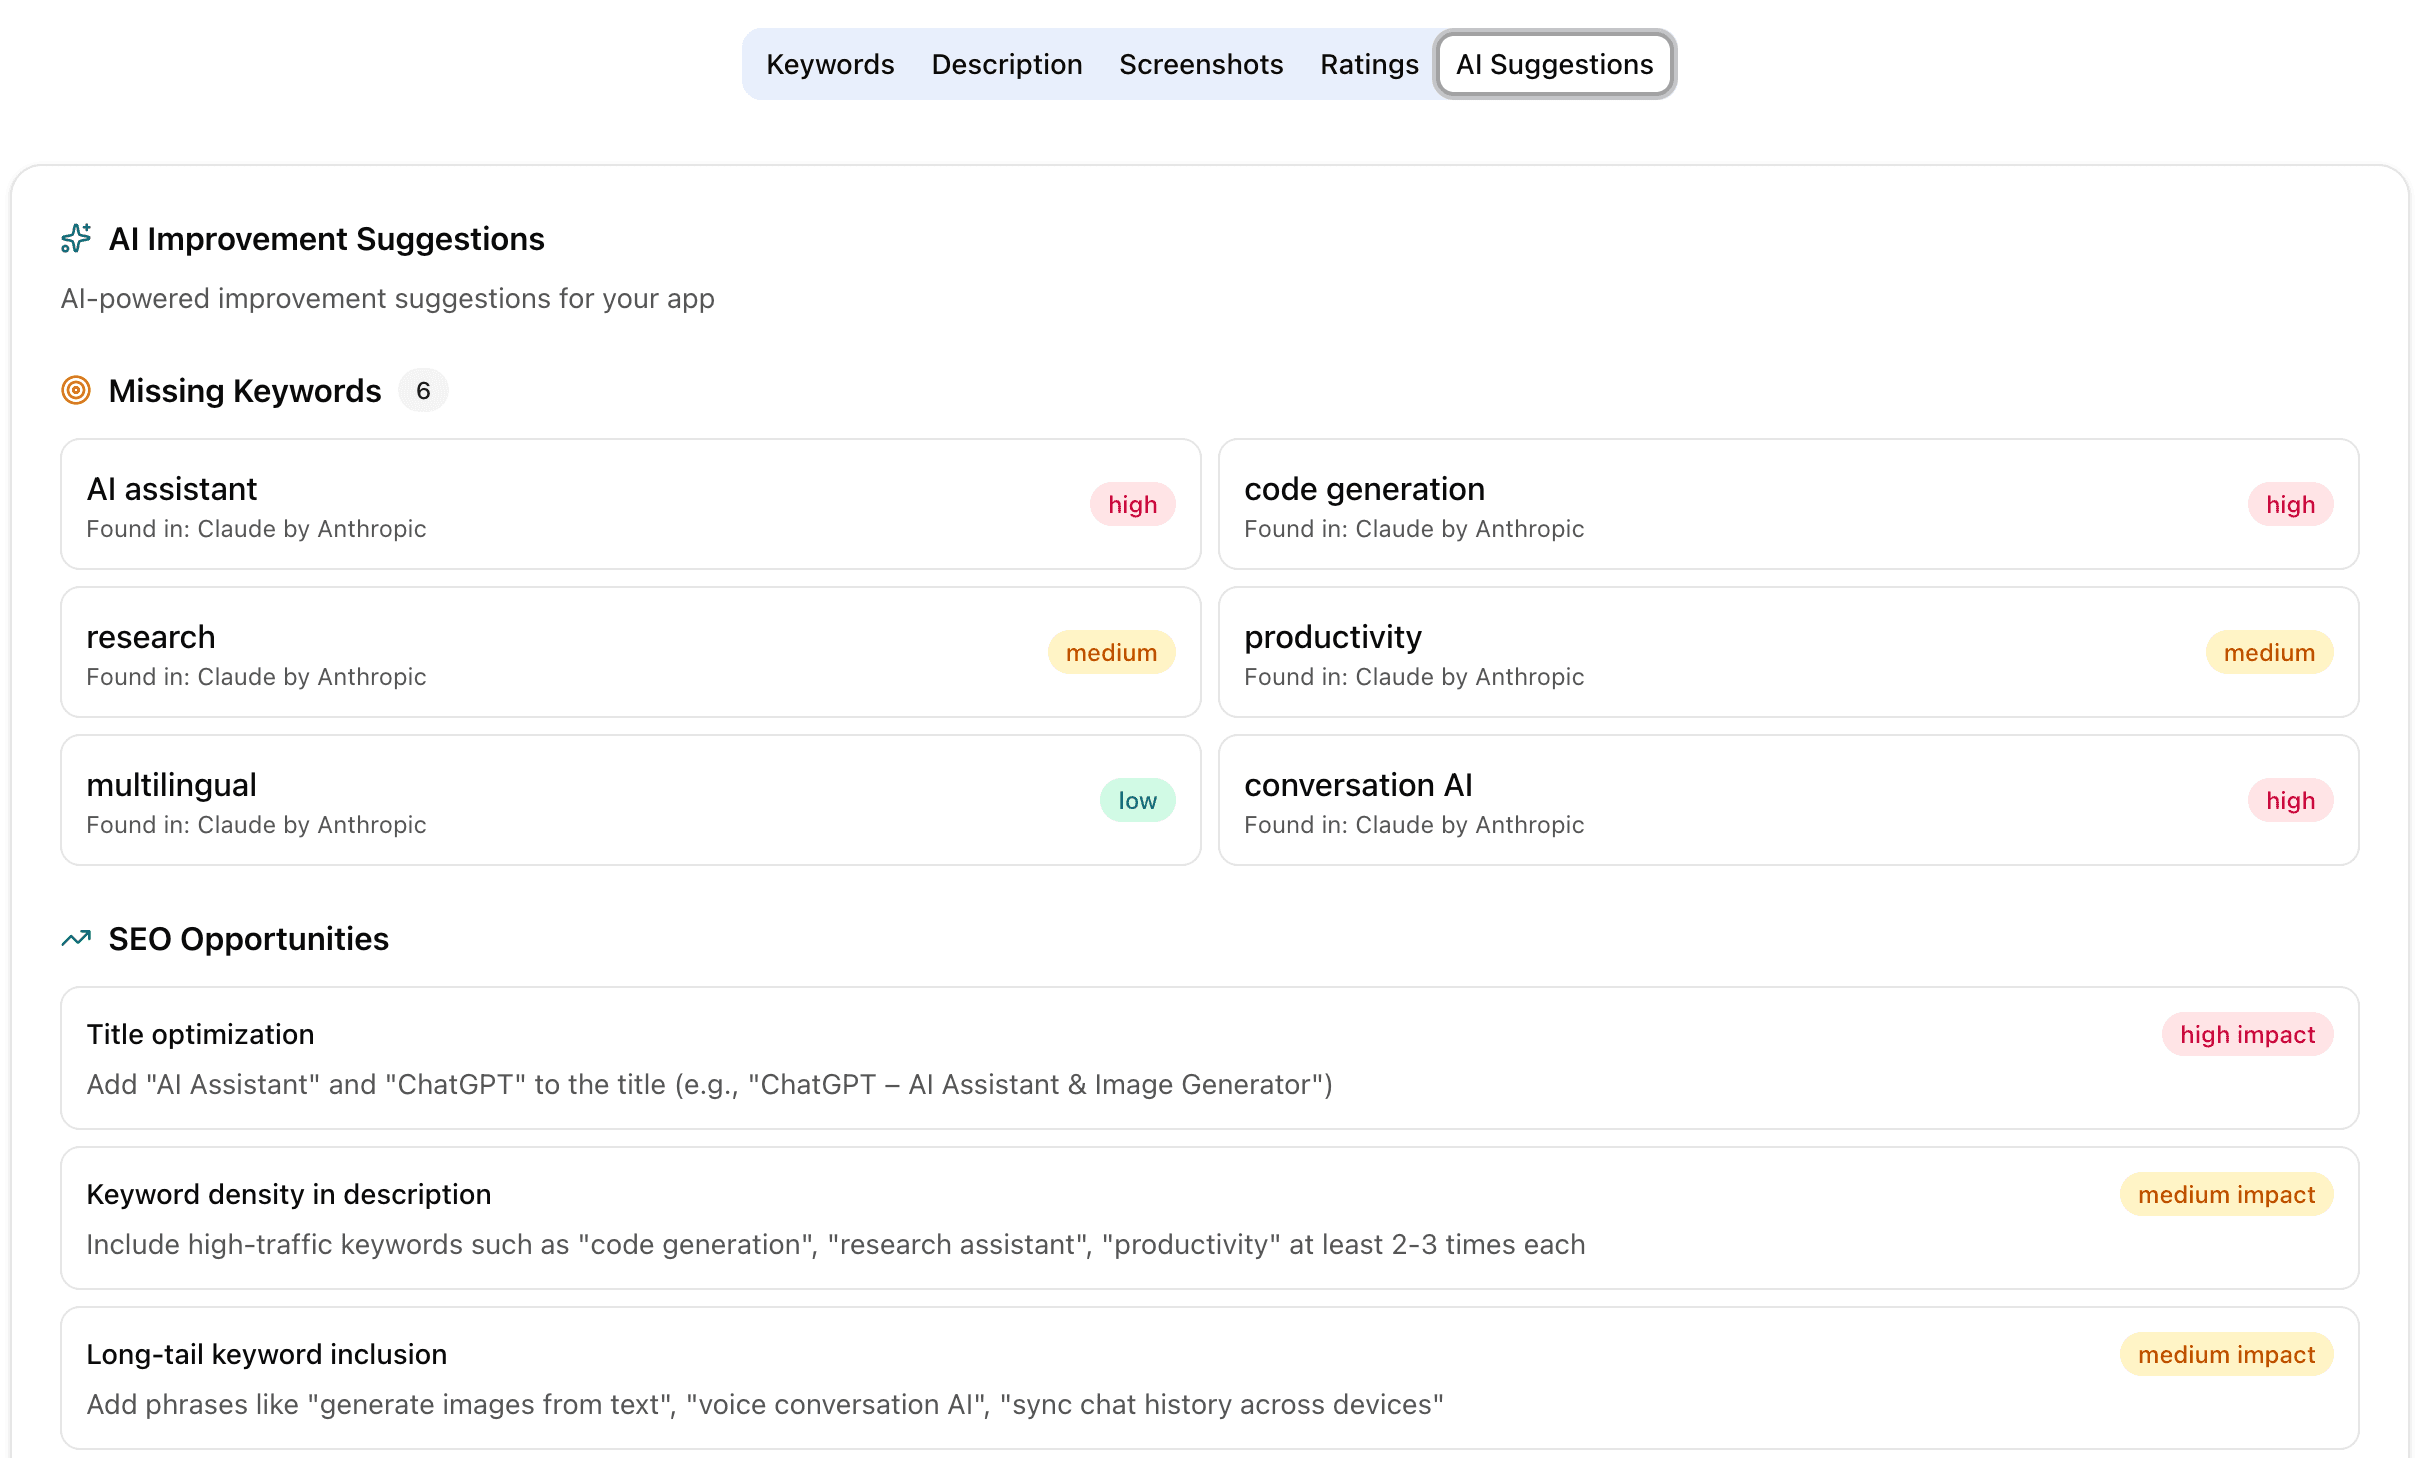Select the Screenshots tab
This screenshot has width=2428, height=1458.
(x=1201, y=64)
